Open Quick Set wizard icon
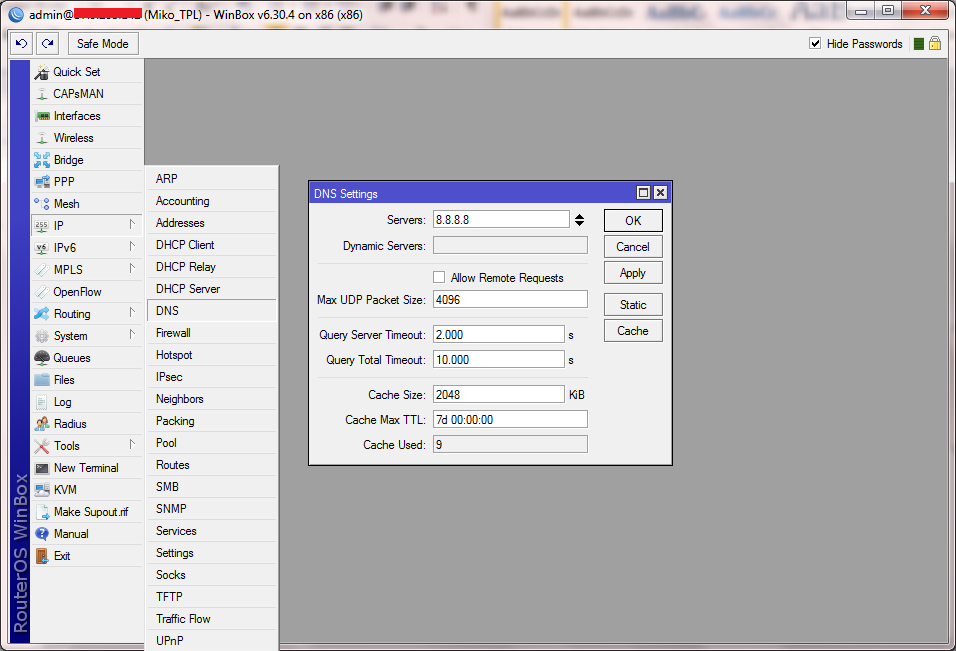The width and height of the screenshot is (956, 651). [41, 72]
